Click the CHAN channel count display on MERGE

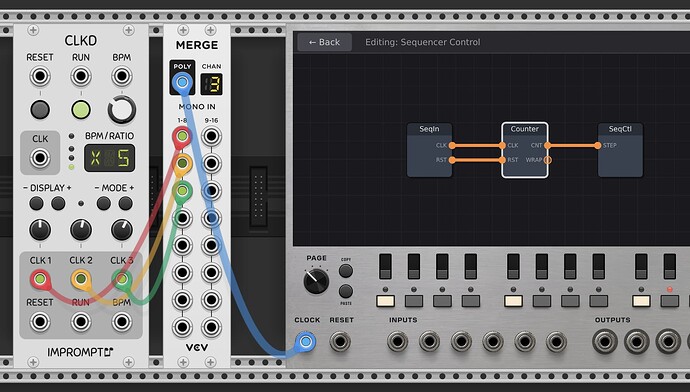tap(212, 84)
